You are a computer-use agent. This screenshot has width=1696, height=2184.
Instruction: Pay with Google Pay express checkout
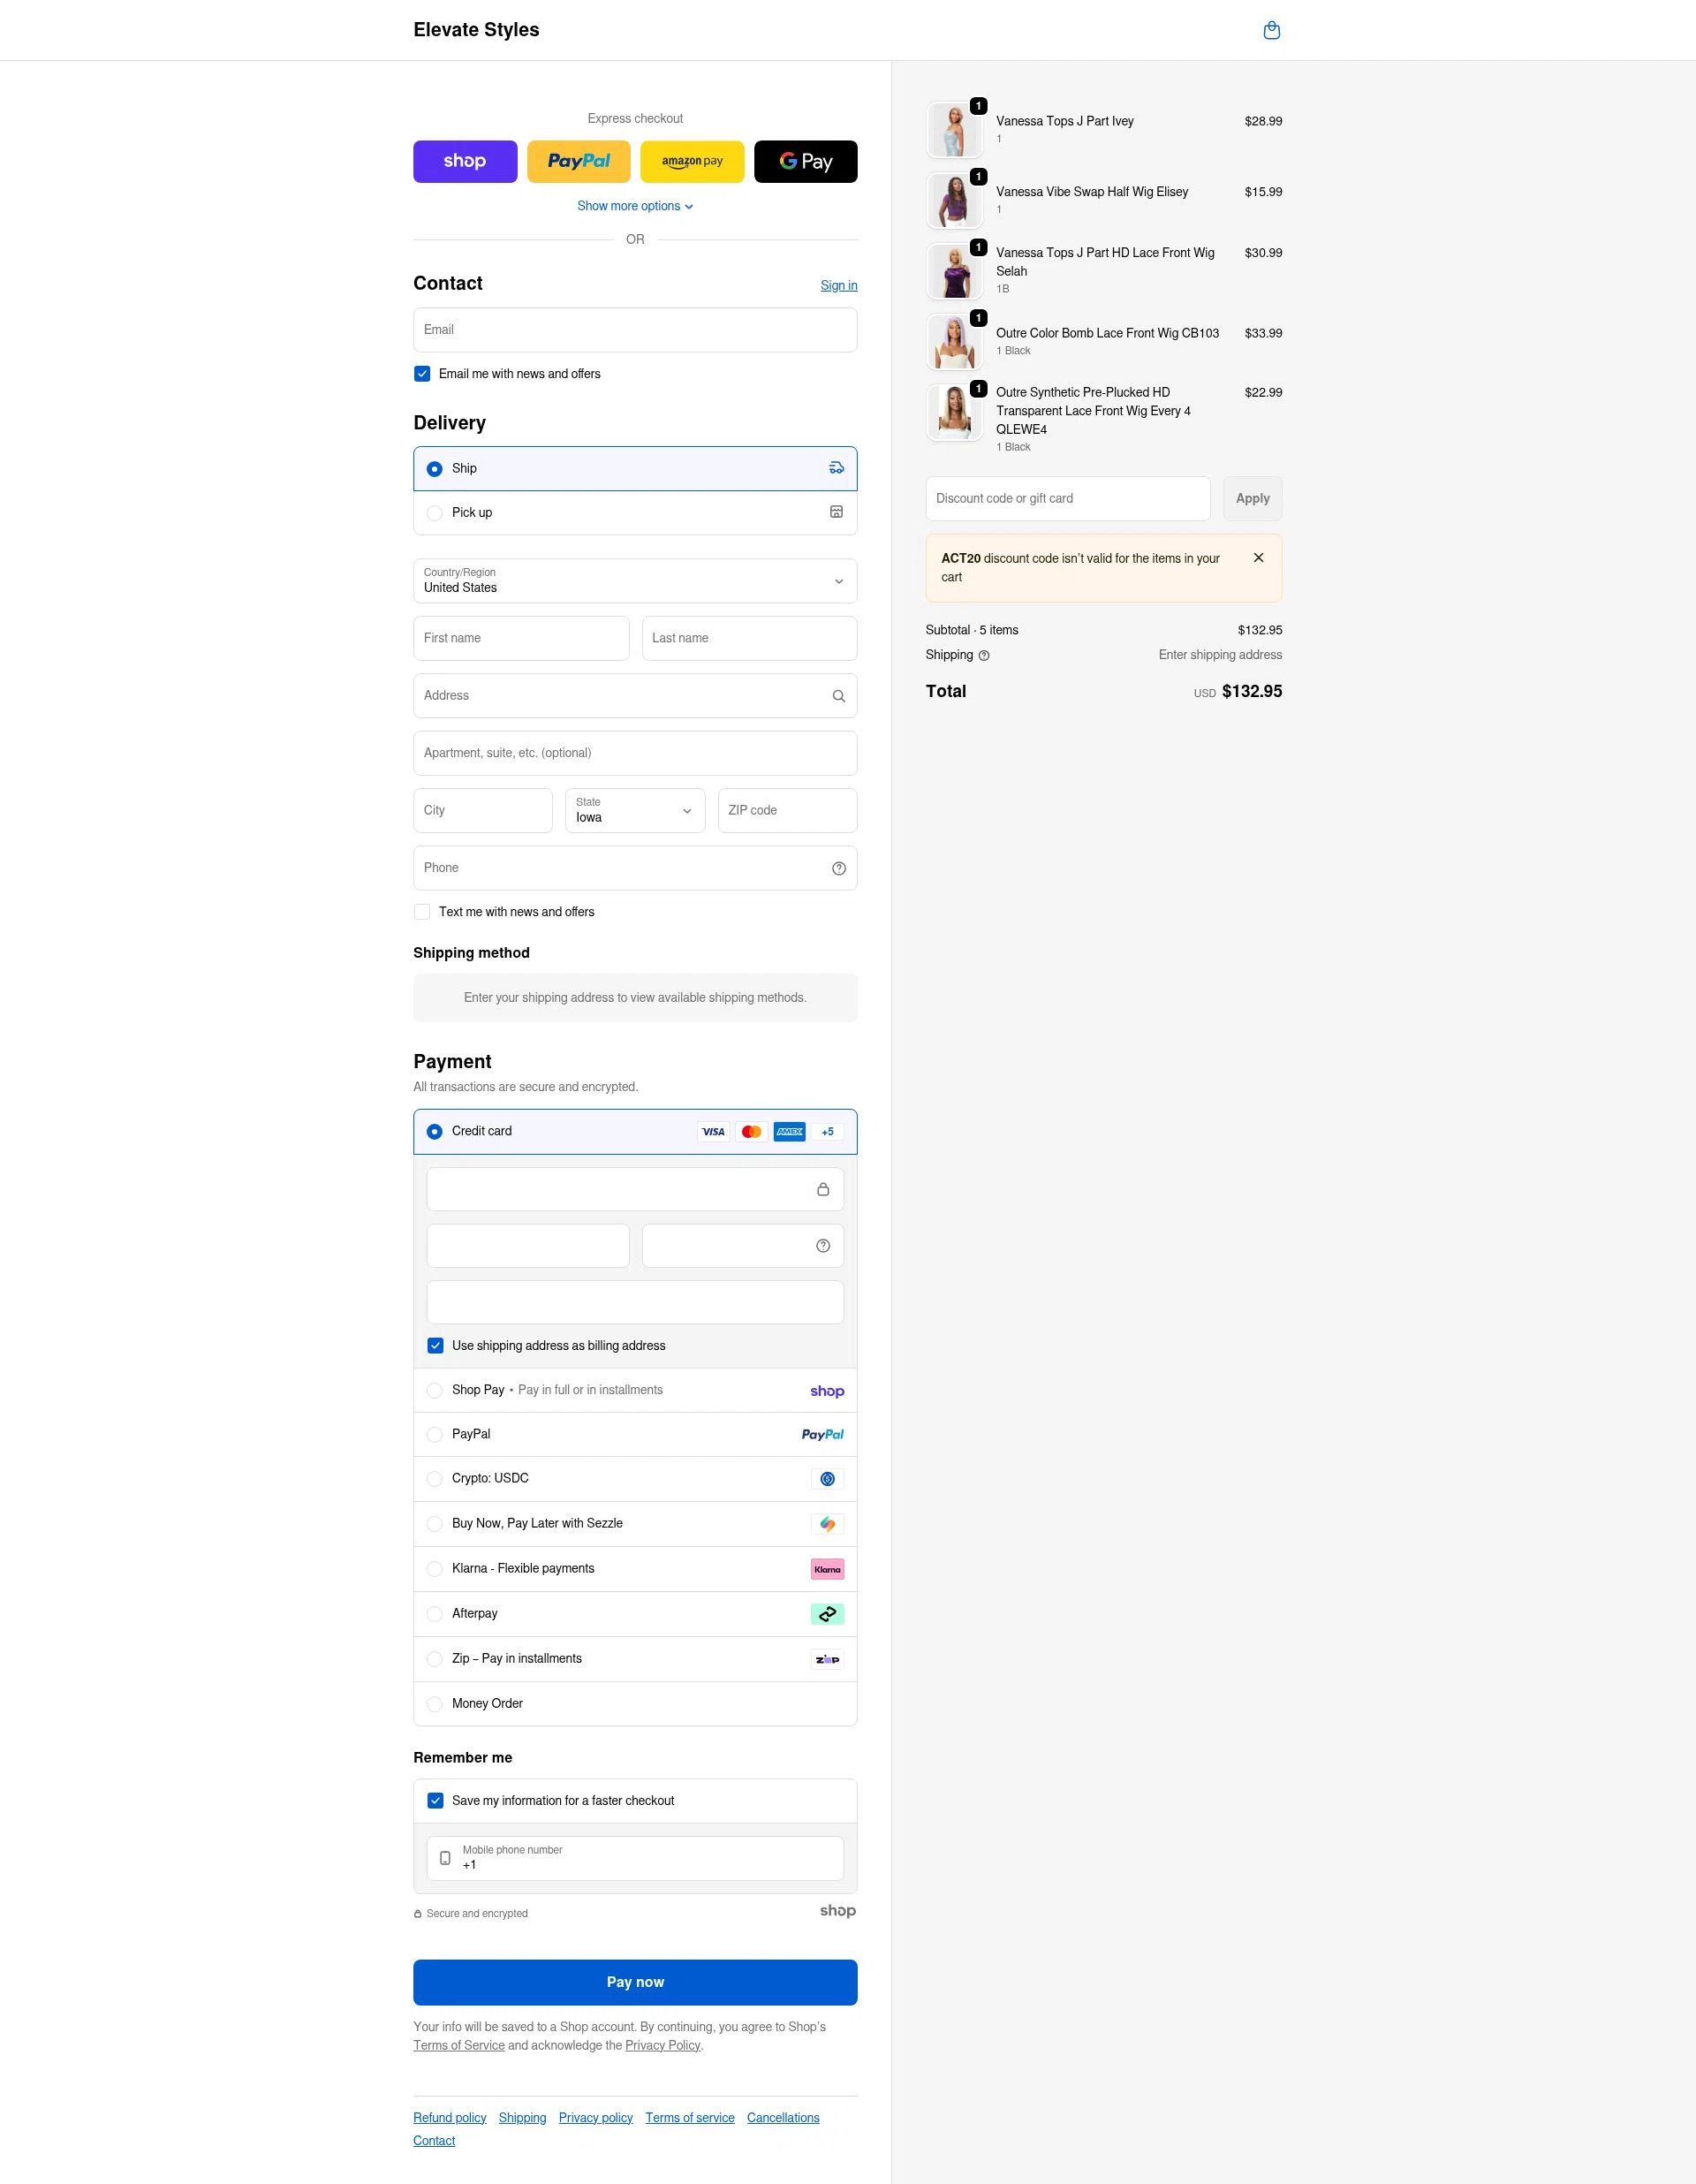[806, 161]
